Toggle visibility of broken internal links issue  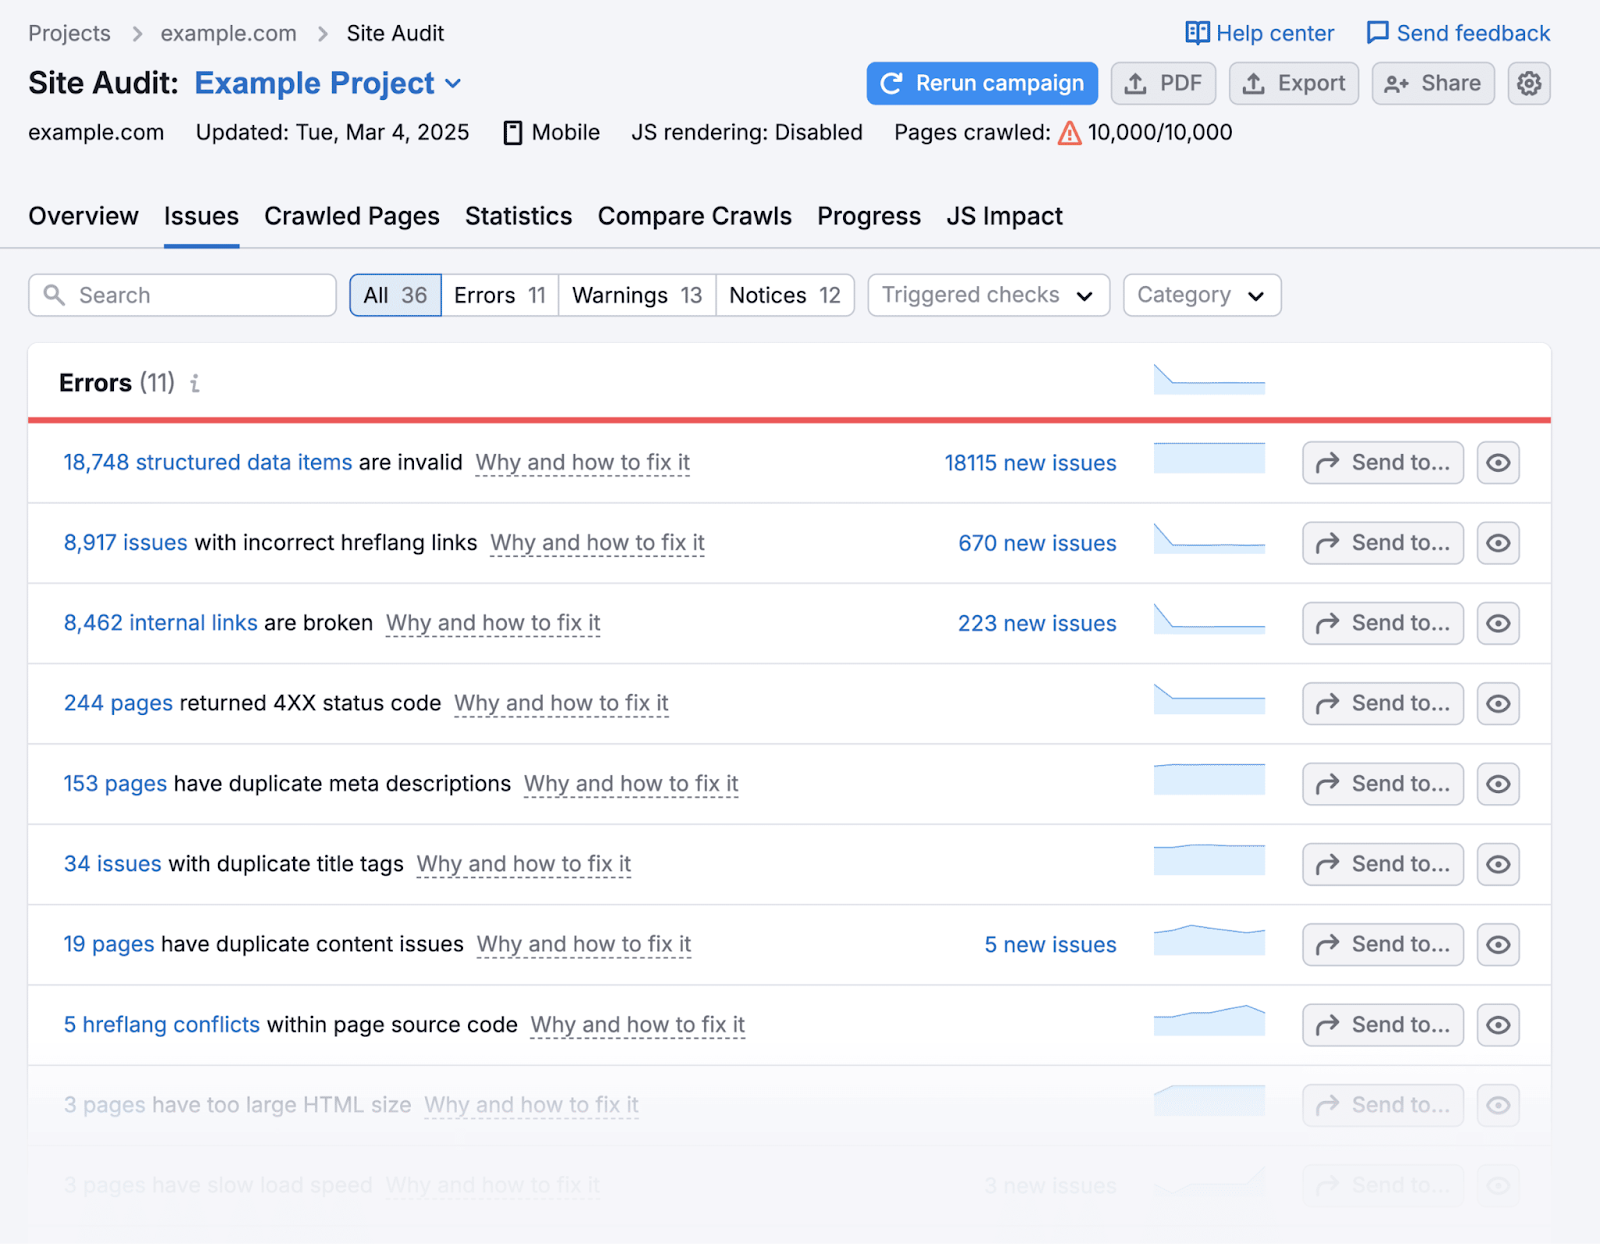tap(1497, 623)
